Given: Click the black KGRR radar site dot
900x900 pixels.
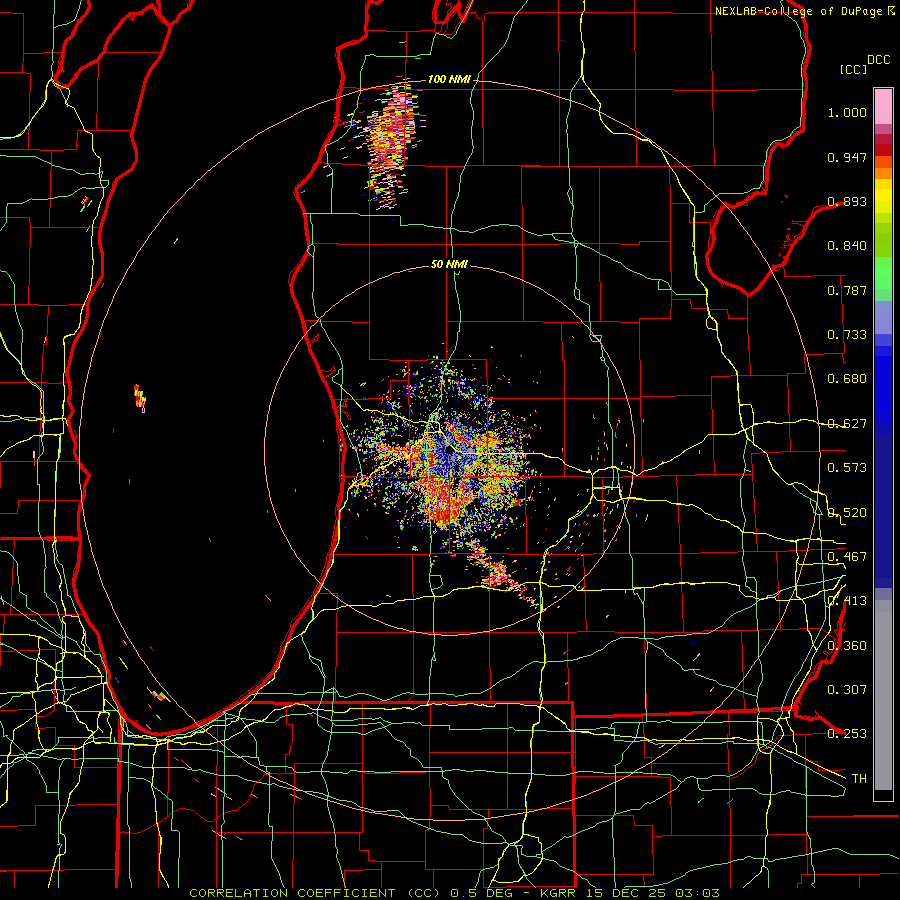Looking at the screenshot, I should pyautogui.click(x=449, y=451).
